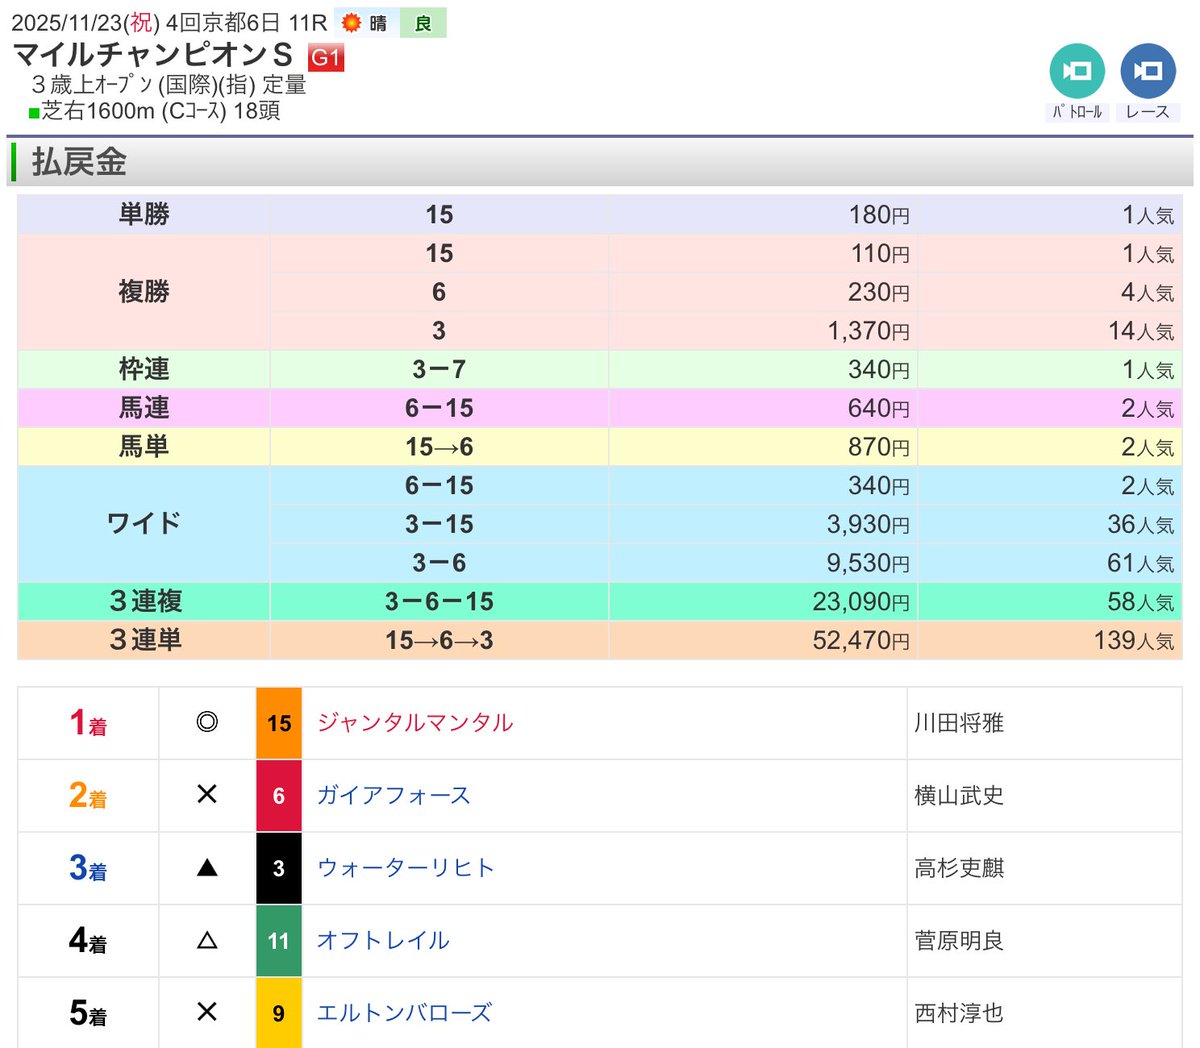Click the 複勝 payout 1,370円
This screenshot has width=1200, height=1048.
(x=869, y=331)
